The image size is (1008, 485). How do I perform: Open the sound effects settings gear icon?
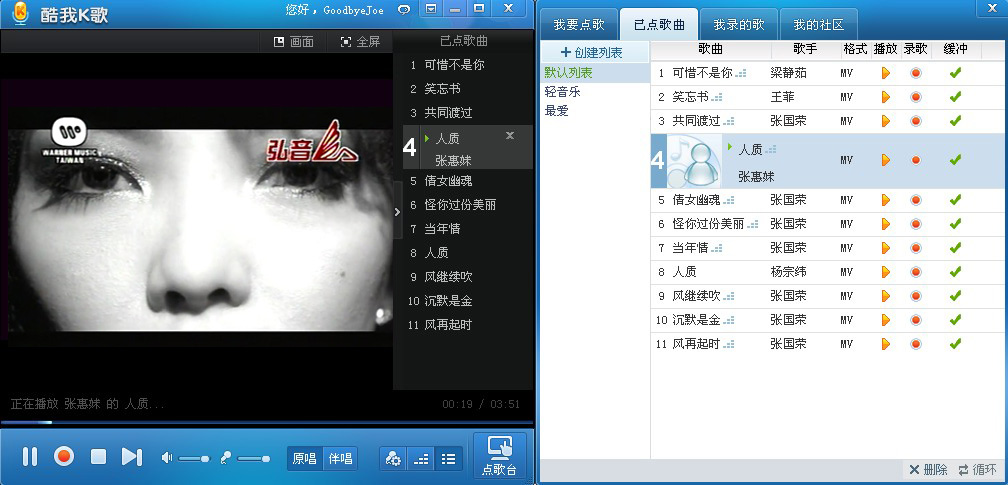click(393, 459)
